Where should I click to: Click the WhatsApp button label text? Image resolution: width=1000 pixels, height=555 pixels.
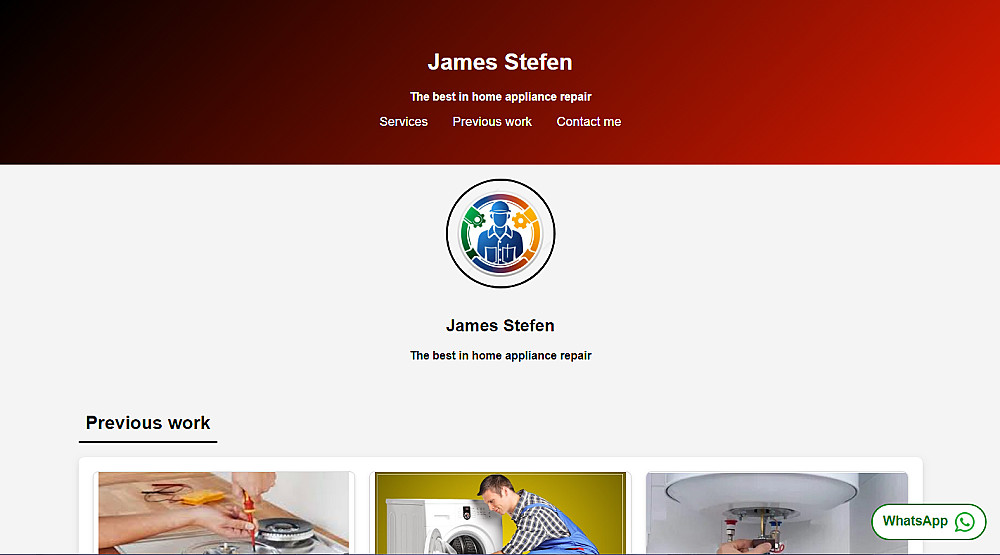coord(915,521)
